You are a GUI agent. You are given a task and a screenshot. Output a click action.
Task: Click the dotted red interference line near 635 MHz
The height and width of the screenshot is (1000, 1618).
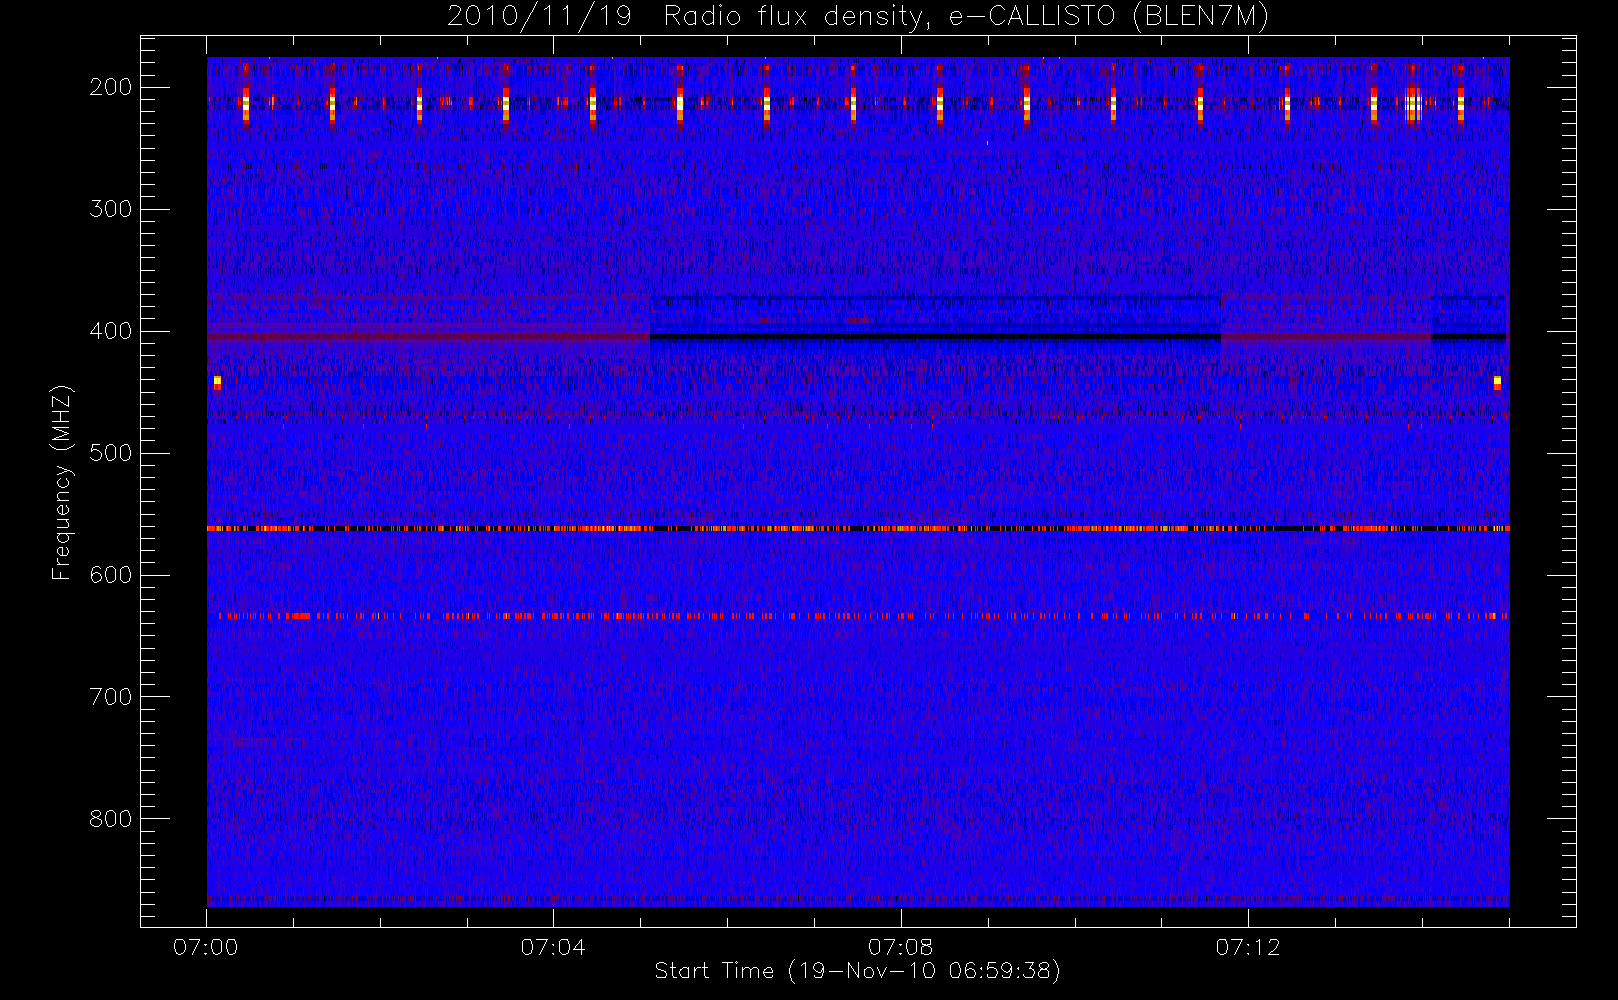pos(864,616)
